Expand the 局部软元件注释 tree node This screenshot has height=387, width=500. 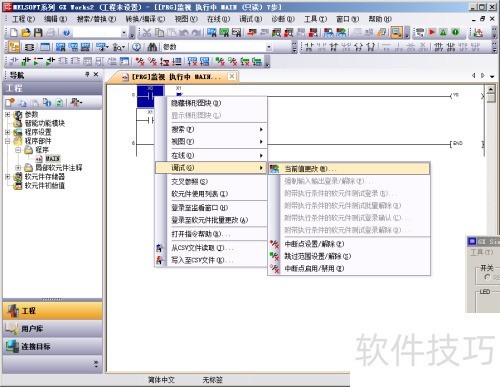[x=18, y=168]
